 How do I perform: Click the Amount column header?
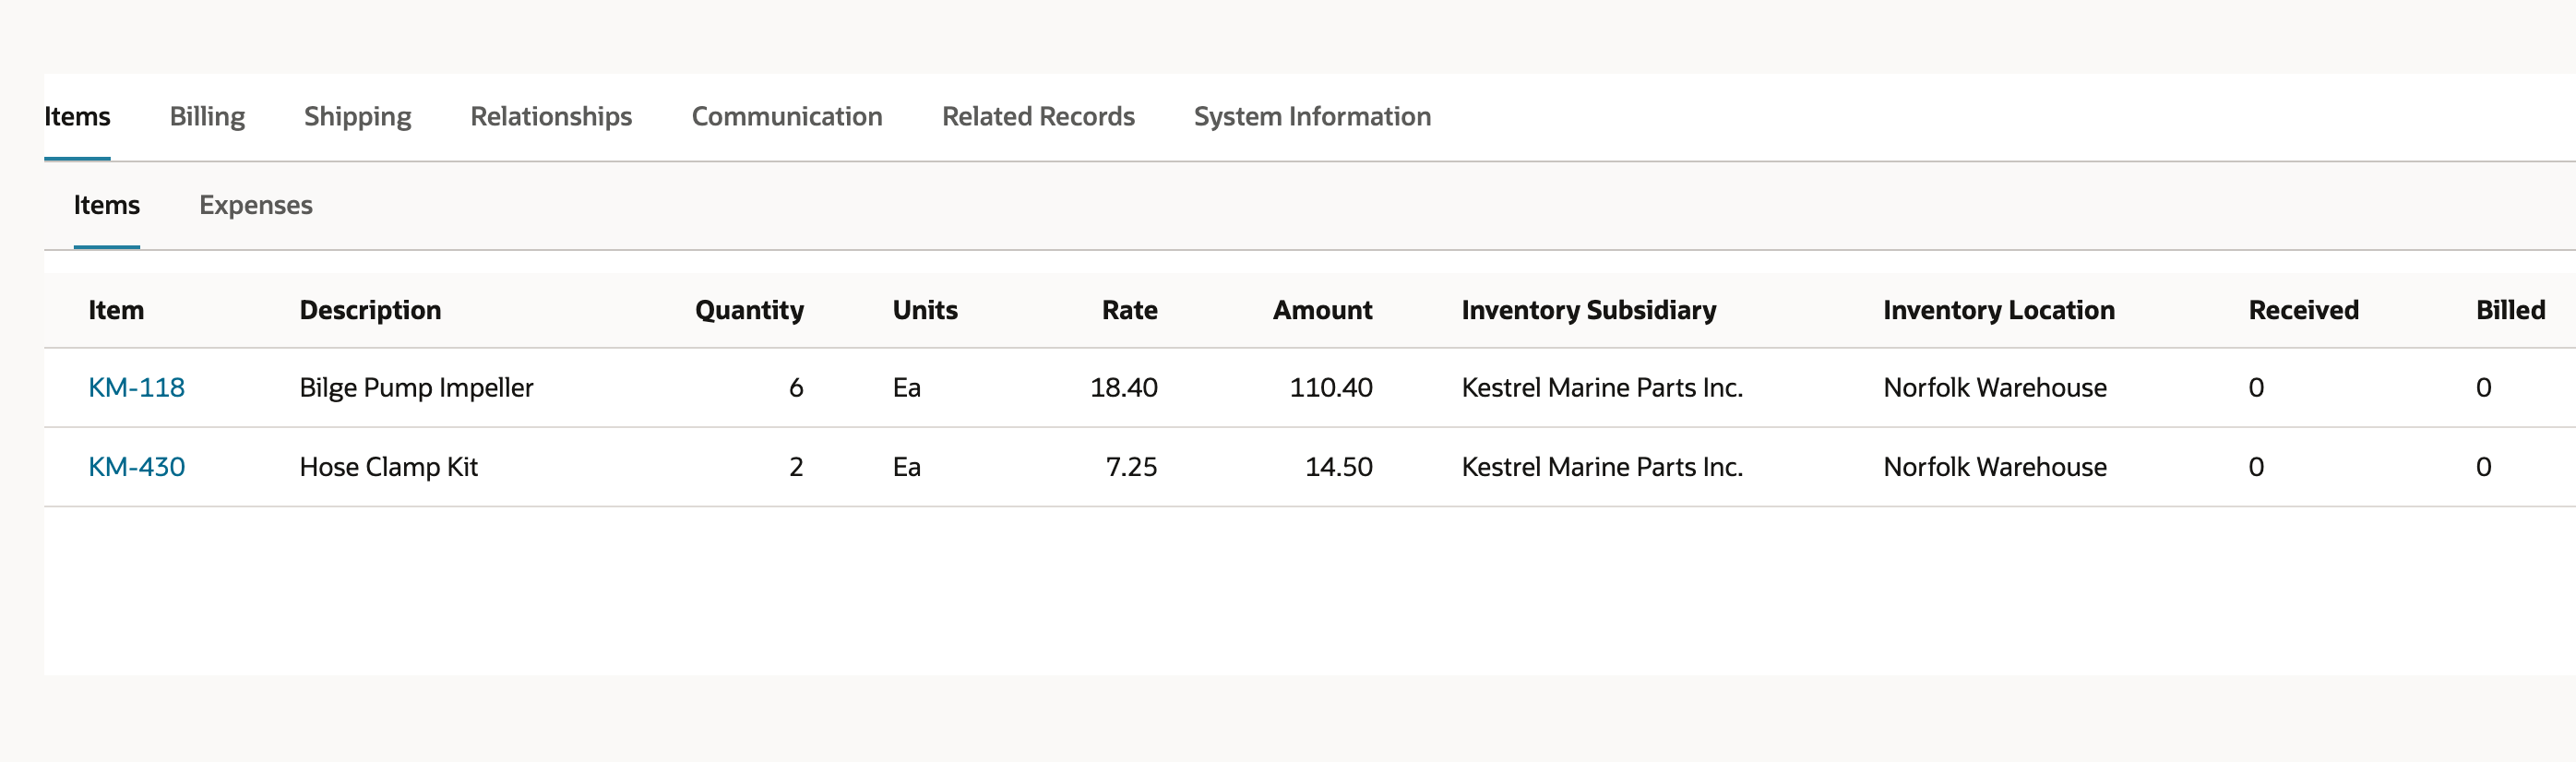tap(1322, 310)
